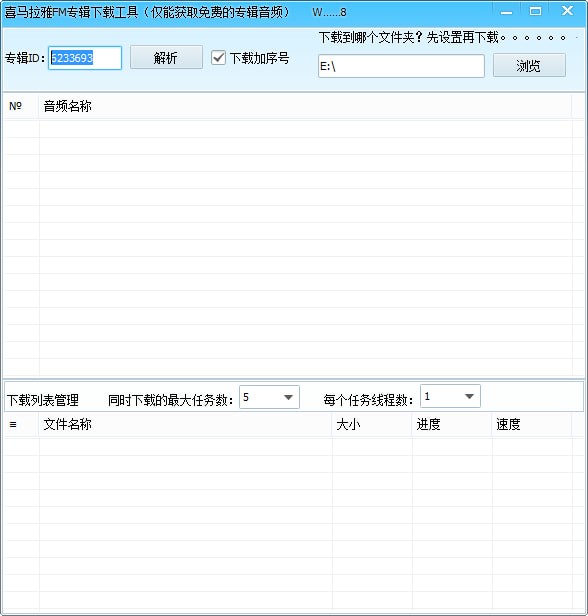Click the 下载列表管理 label

tap(43, 400)
